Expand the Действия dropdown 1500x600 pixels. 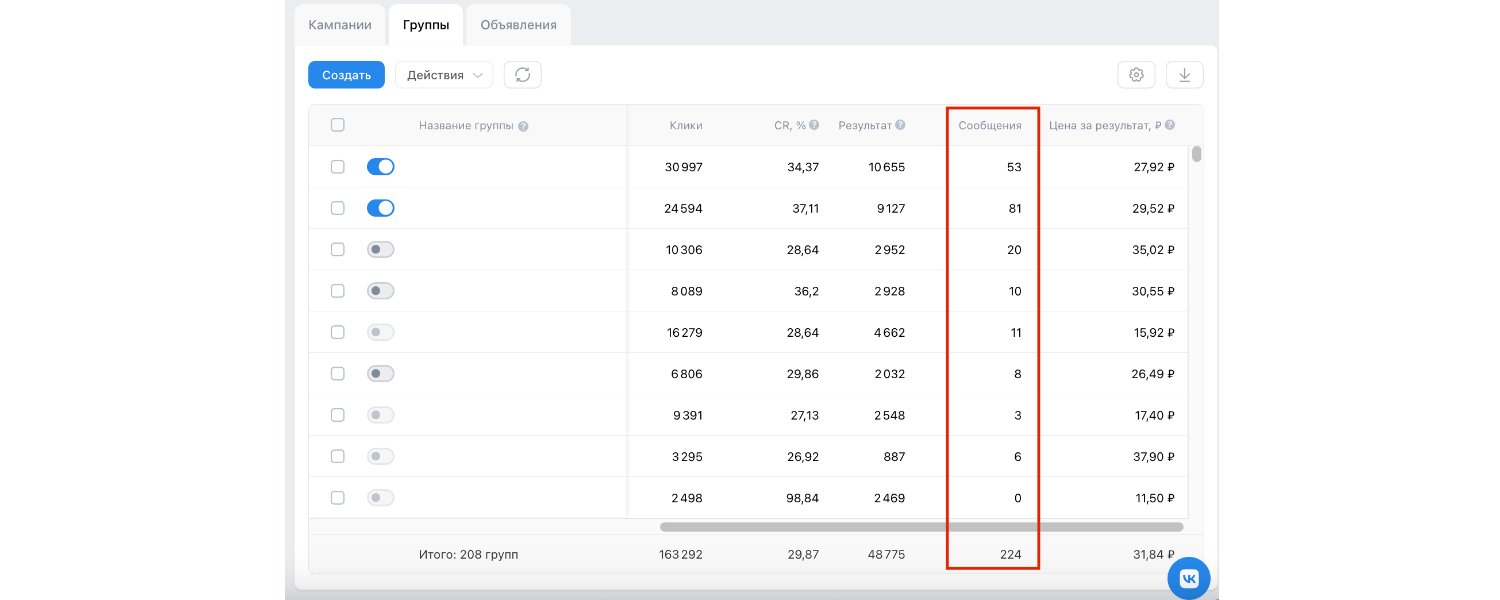click(x=444, y=75)
